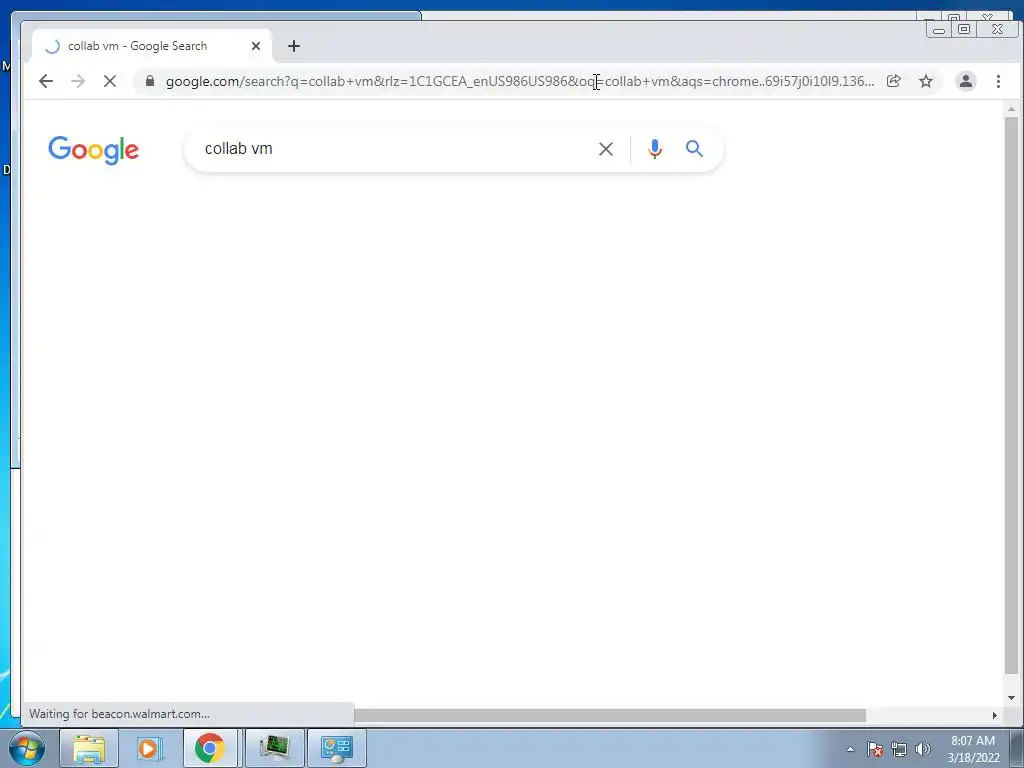Click the Chrome forward arrow button
1024x768 pixels.
[x=78, y=81]
